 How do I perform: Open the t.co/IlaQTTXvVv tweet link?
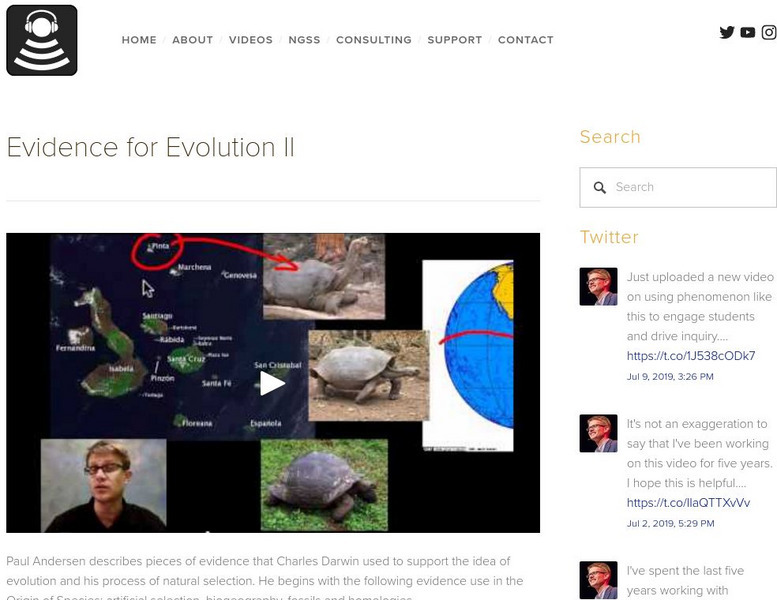tap(688, 503)
